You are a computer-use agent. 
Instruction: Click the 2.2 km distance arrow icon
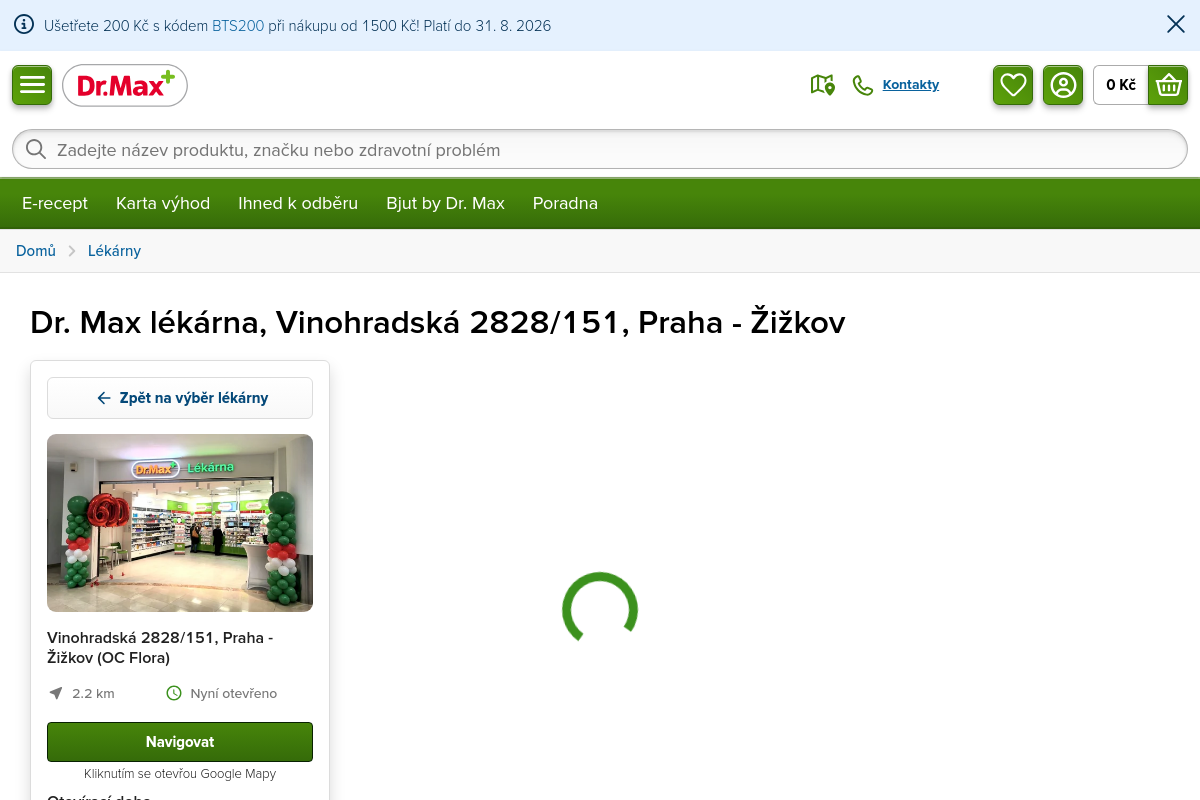[56, 693]
